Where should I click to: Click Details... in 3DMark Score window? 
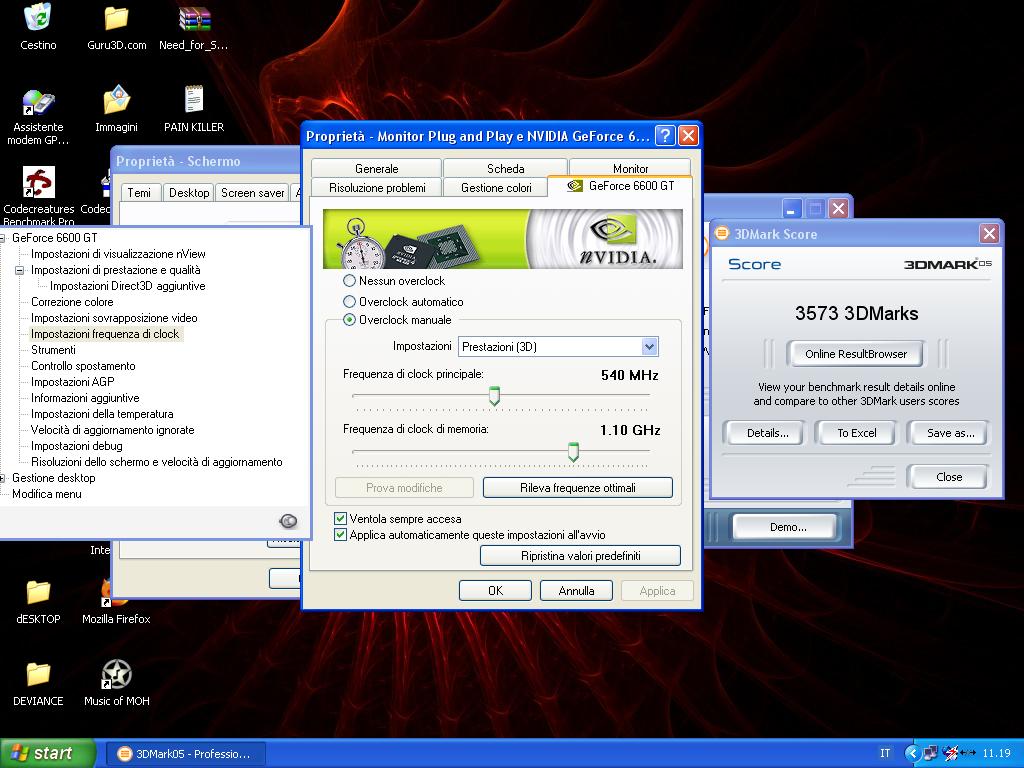click(768, 433)
